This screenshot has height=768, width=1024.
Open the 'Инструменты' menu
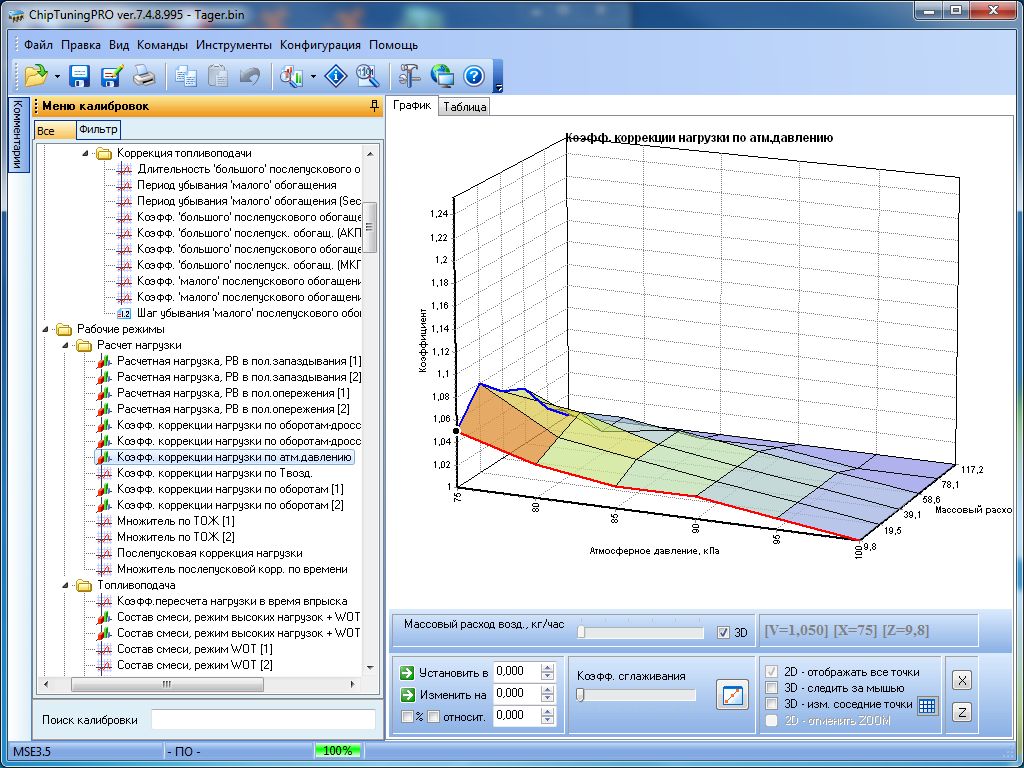[233, 45]
